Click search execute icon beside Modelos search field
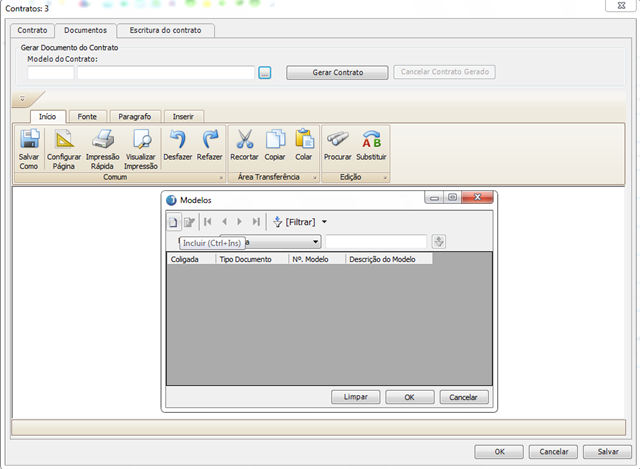The height and width of the screenshot is (469, 640). [439, 241]
